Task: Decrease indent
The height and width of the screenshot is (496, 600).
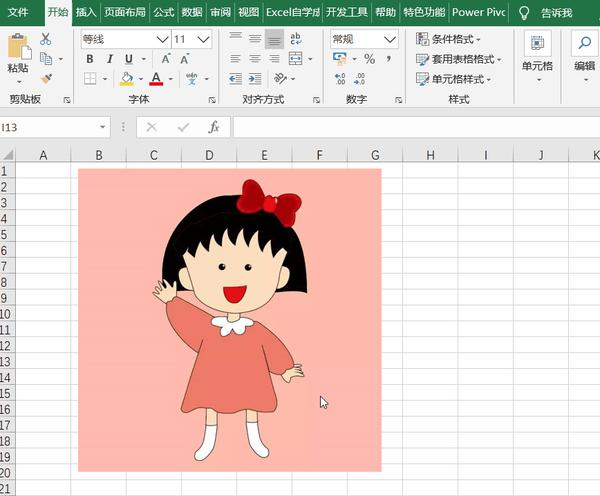Action: click(x=236, y=79)
